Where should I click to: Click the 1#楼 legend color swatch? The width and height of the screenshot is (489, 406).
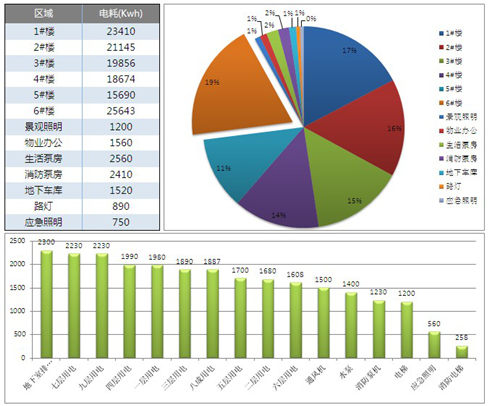[x=441, y=33]
